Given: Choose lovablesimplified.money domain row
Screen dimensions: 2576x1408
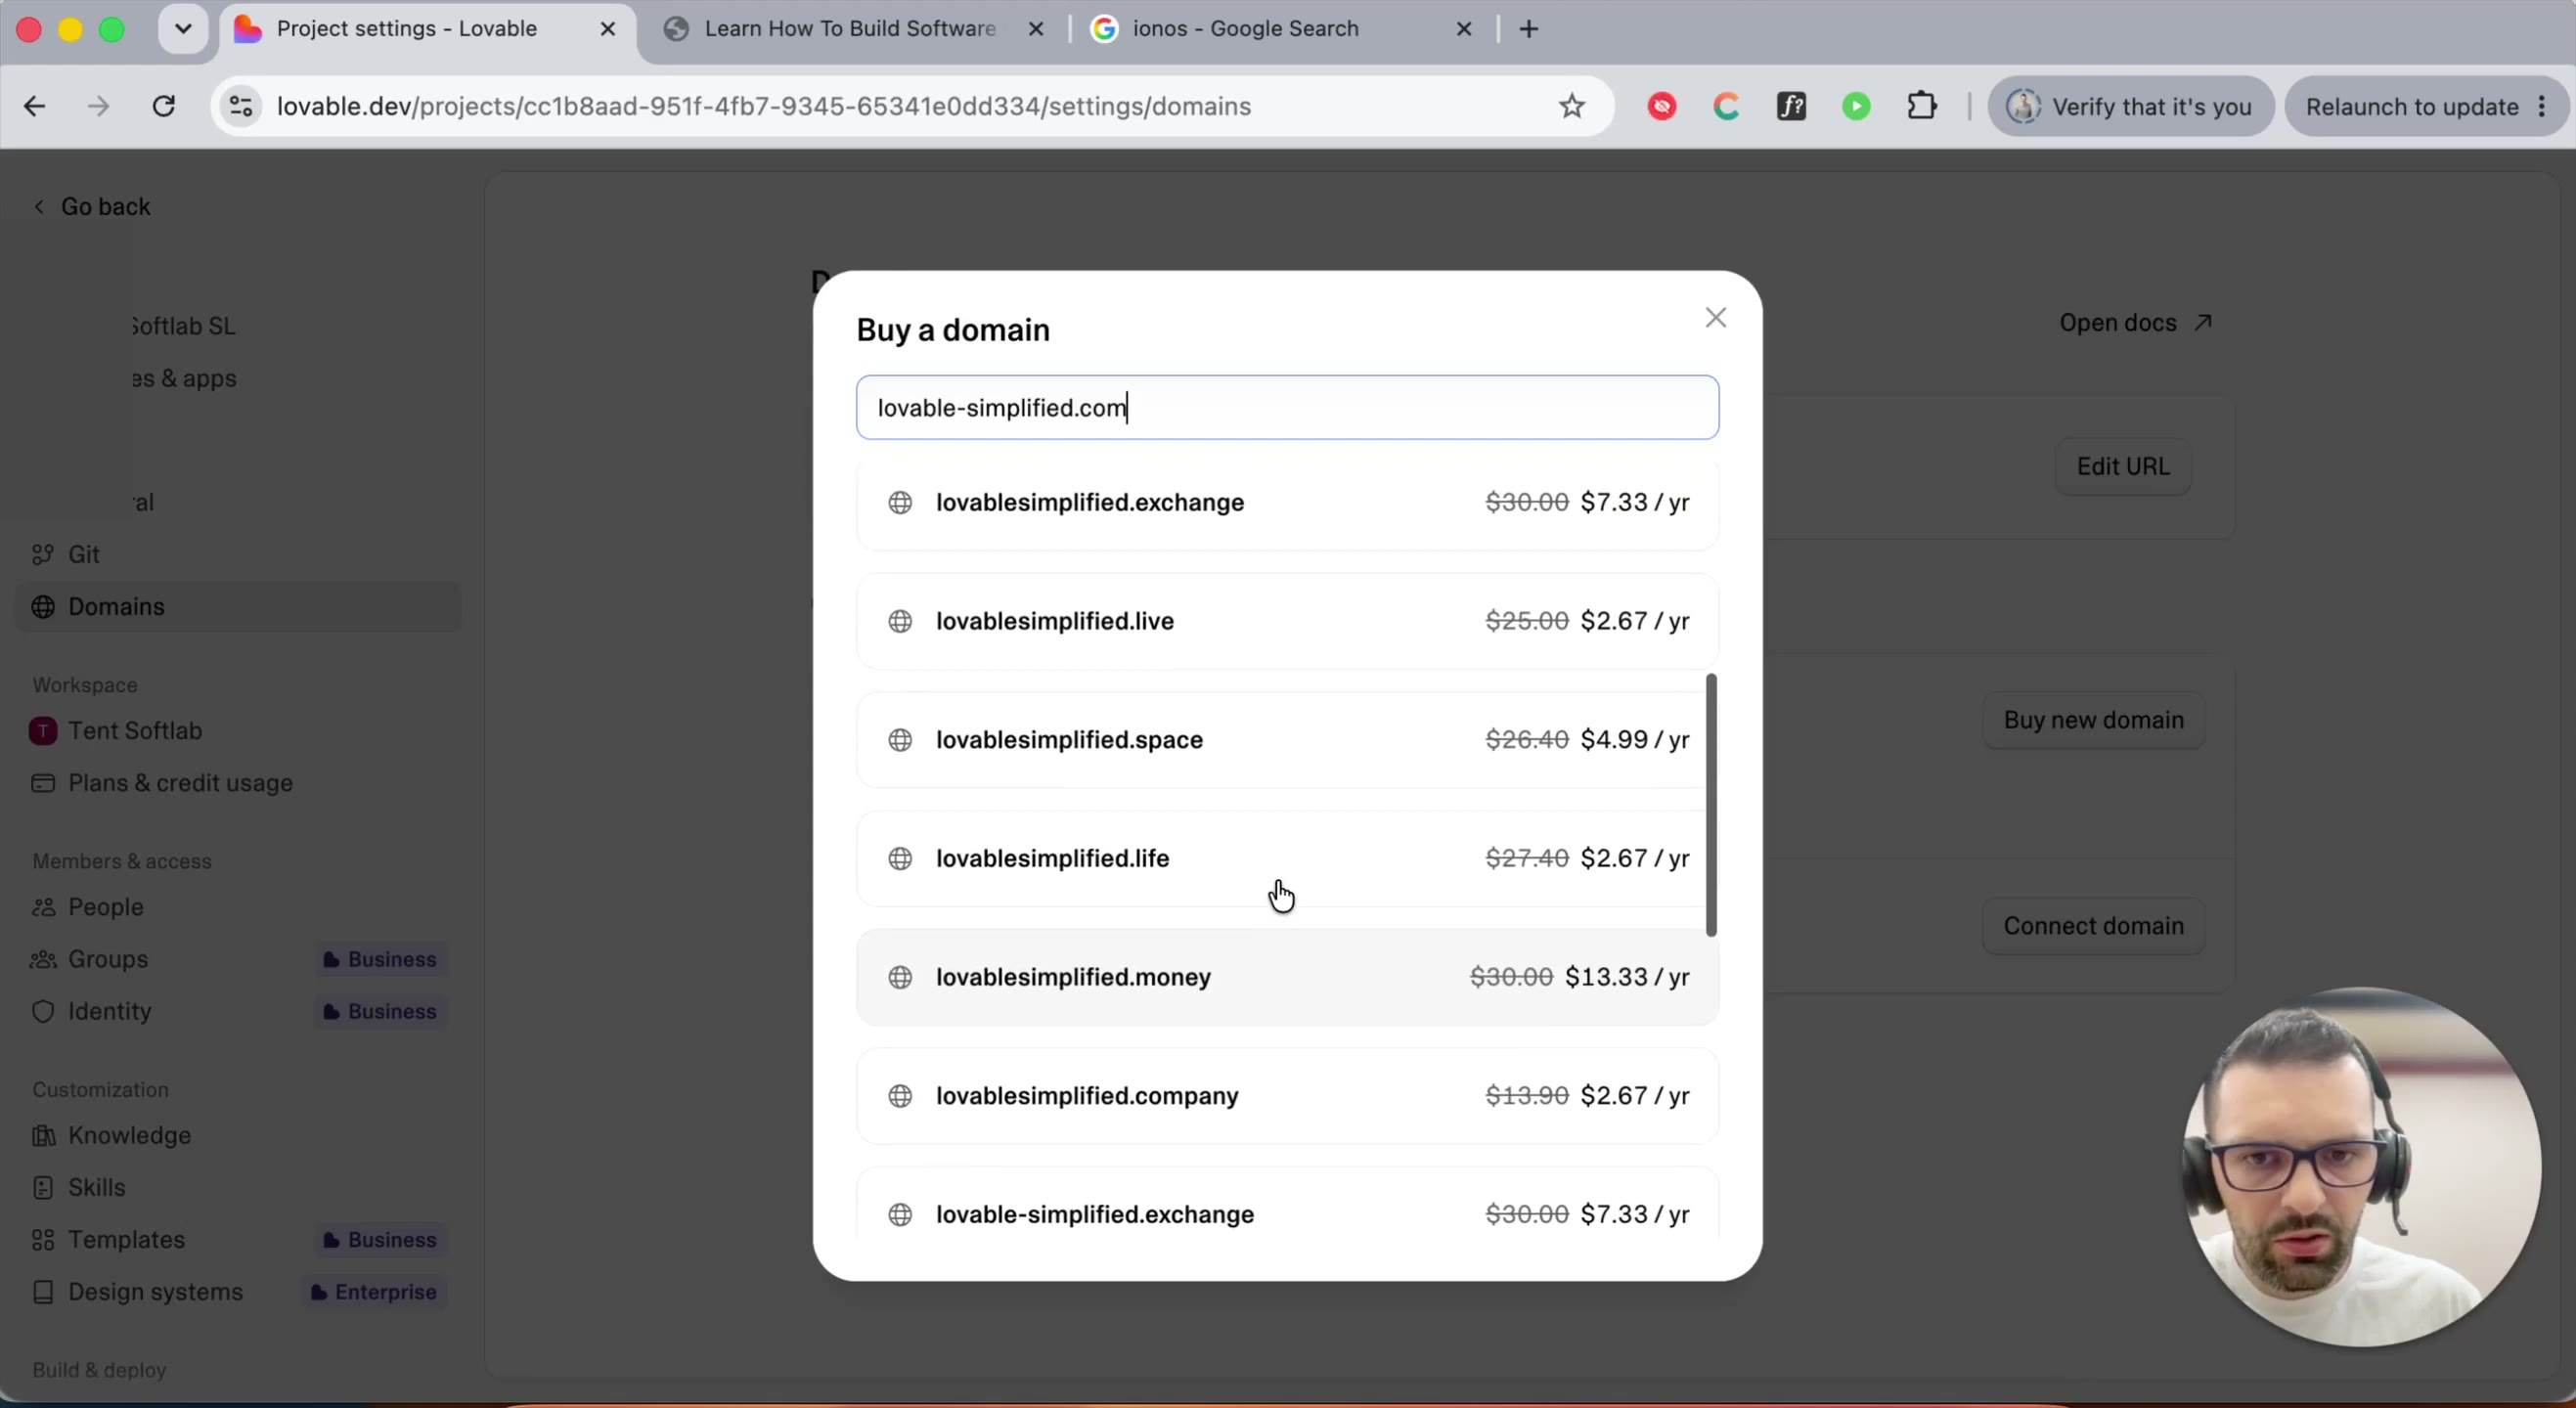Looking at the screenshot, I should (x=1287, y=977).
